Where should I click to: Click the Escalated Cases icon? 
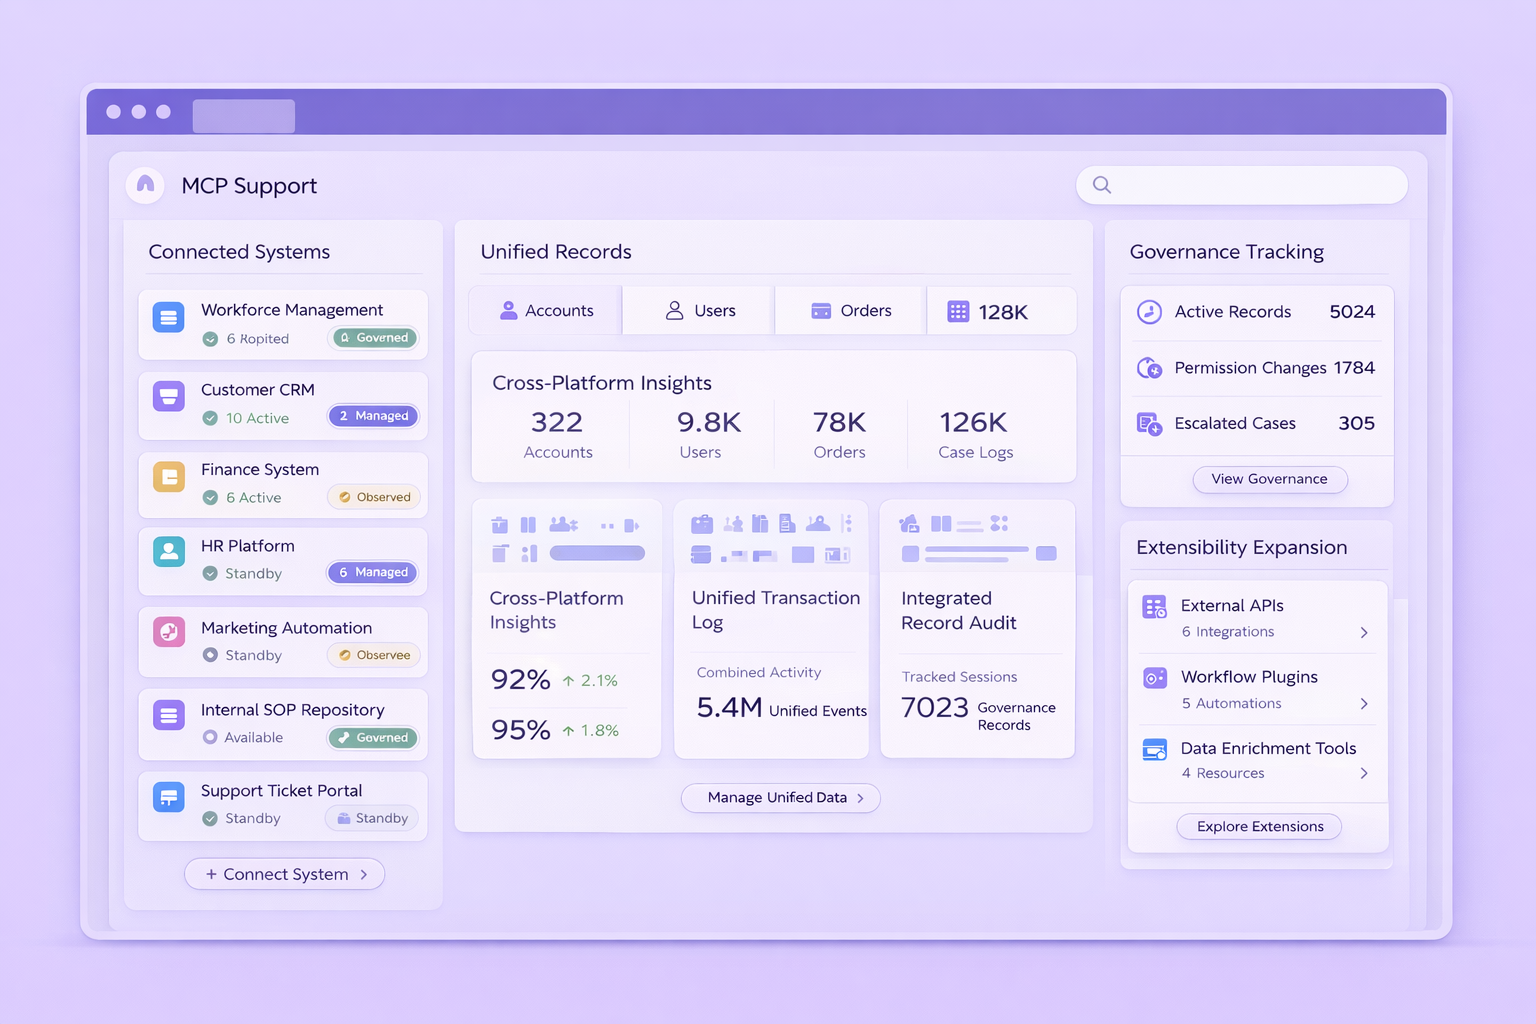coord(1149,424)
